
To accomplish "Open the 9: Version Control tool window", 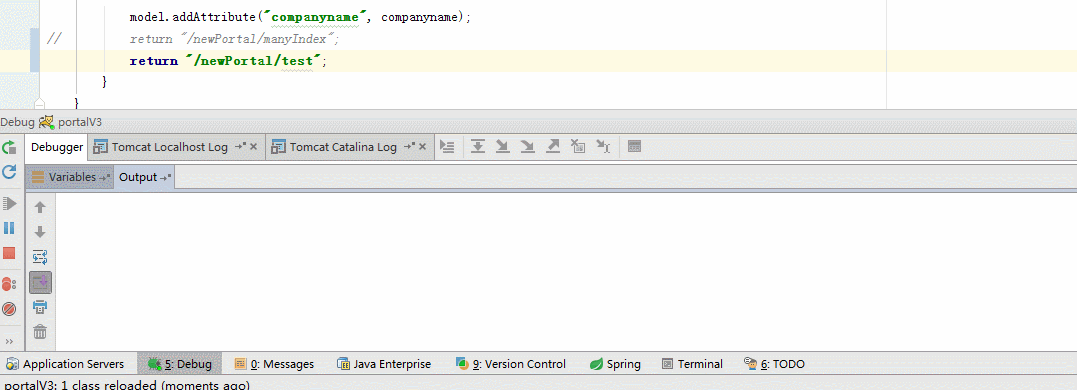I will (x=510, y=364).
